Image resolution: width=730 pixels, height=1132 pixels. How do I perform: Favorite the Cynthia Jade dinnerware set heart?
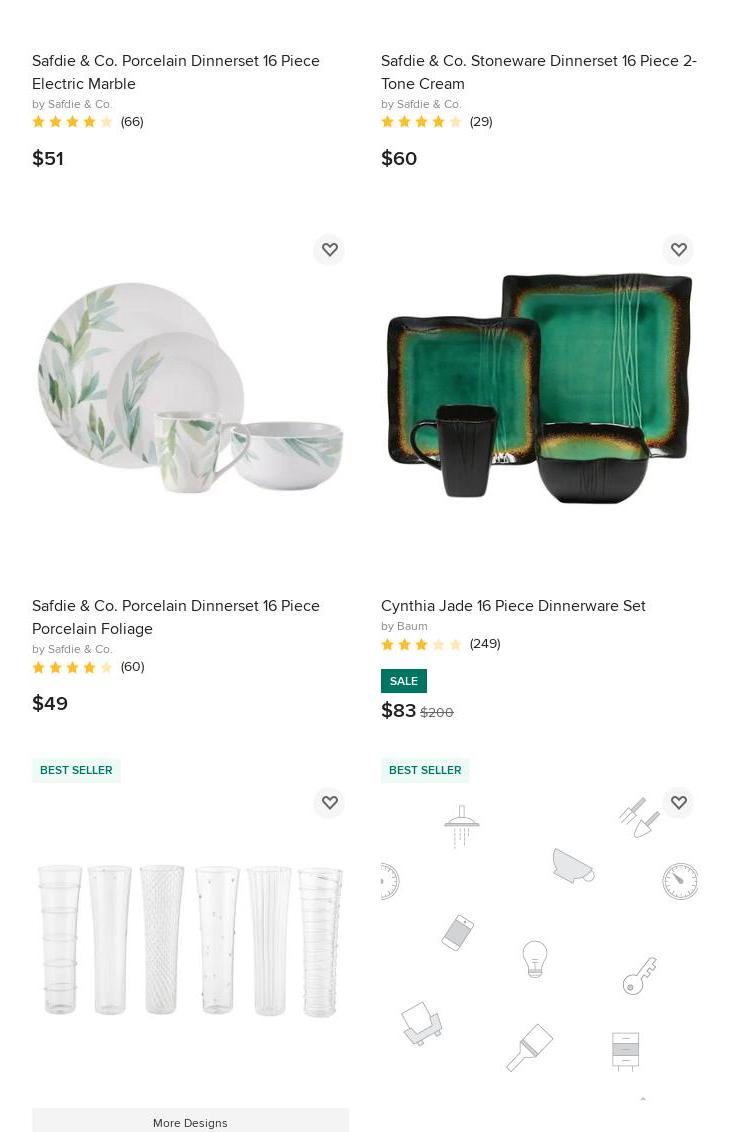pos(679,250)
